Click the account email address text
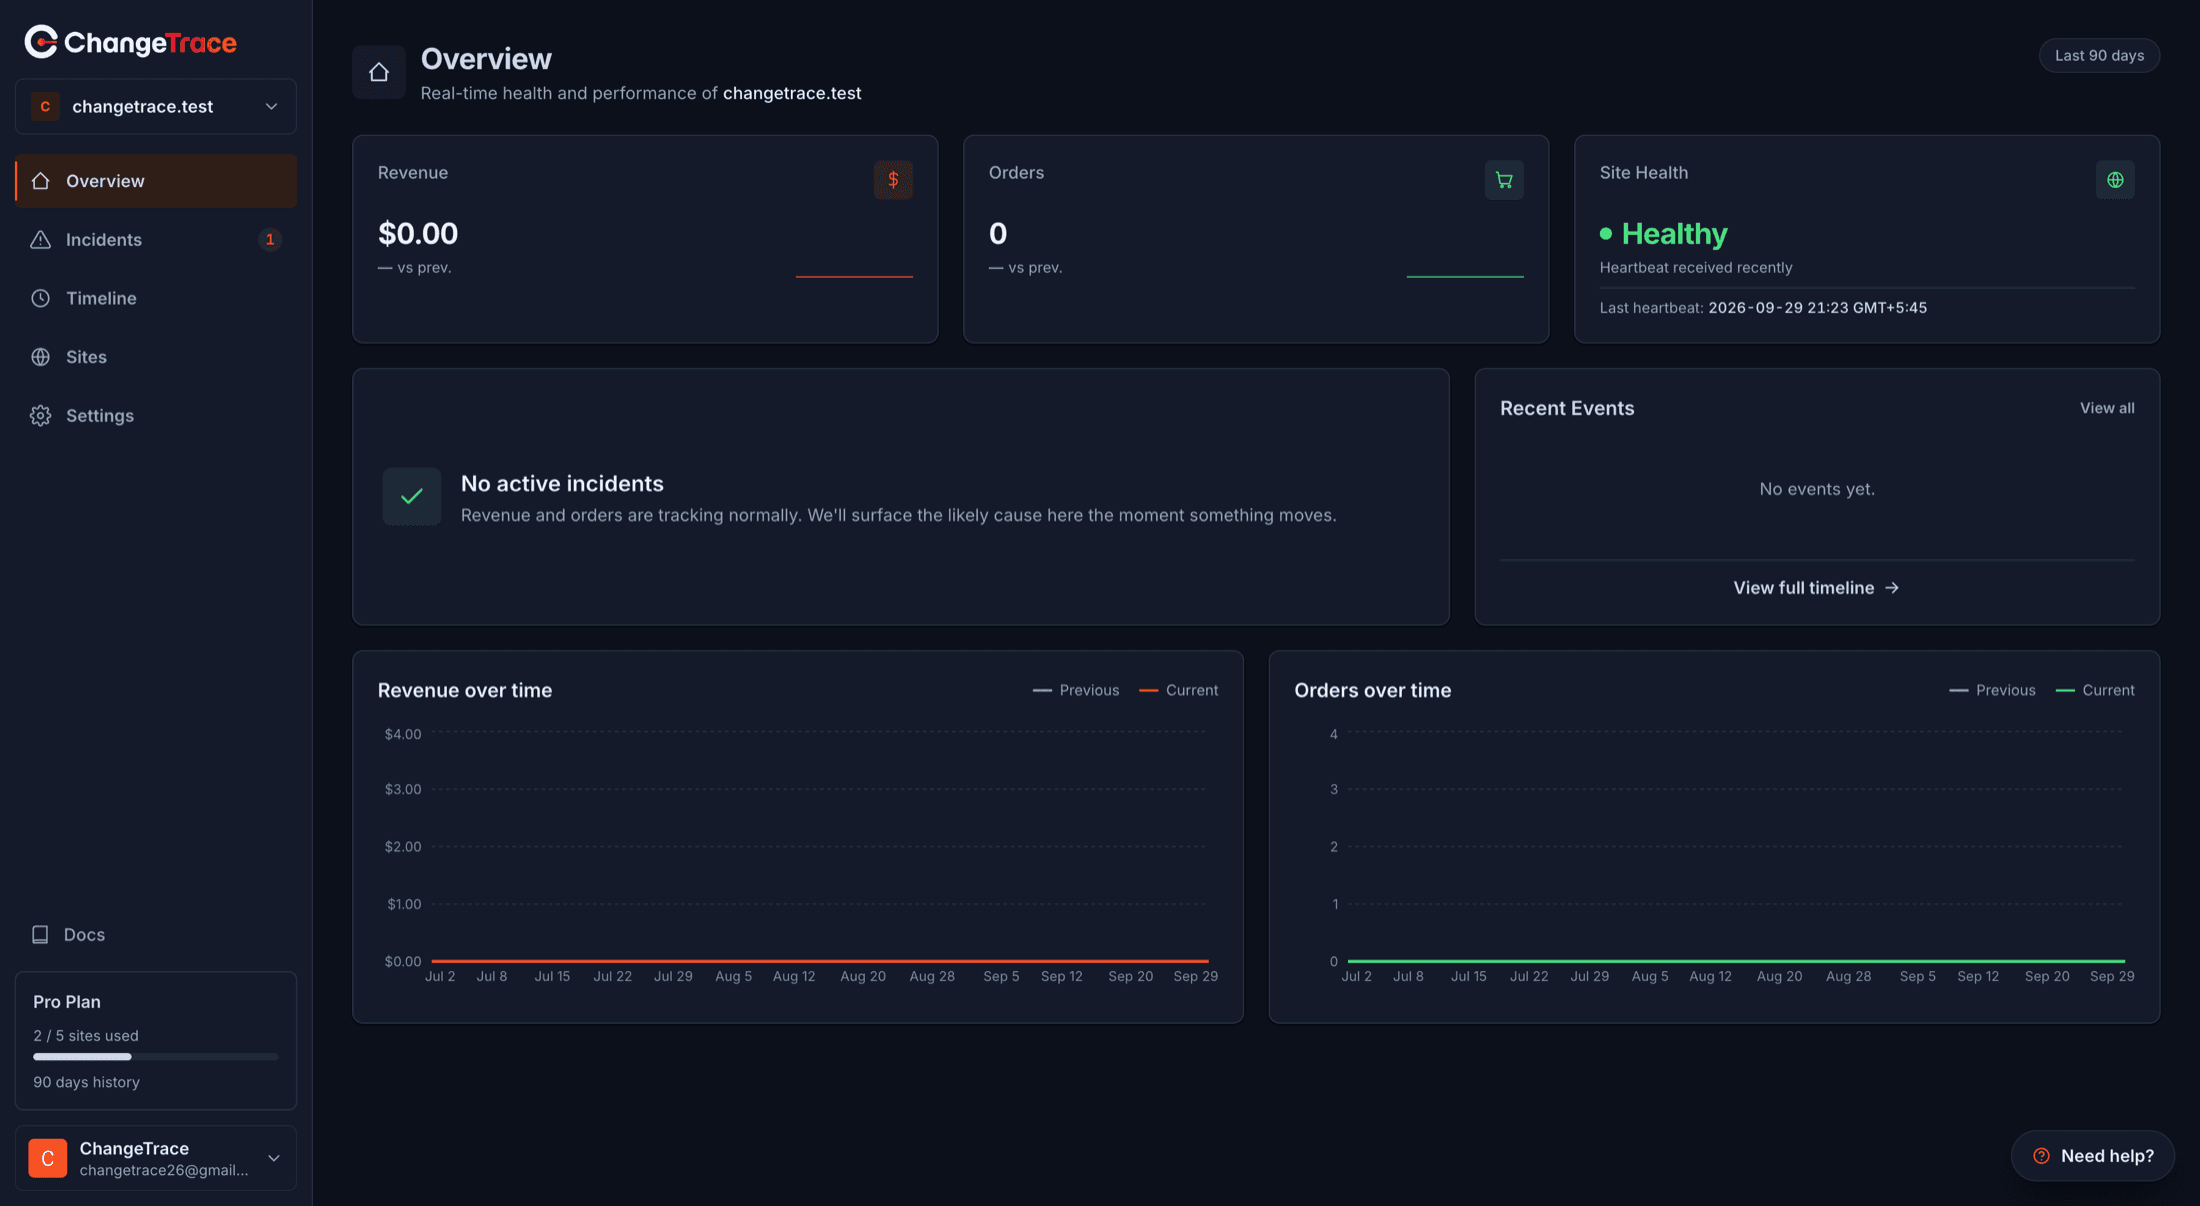Screen dimensions: 2200x1206 click(x=164, y=1171)
